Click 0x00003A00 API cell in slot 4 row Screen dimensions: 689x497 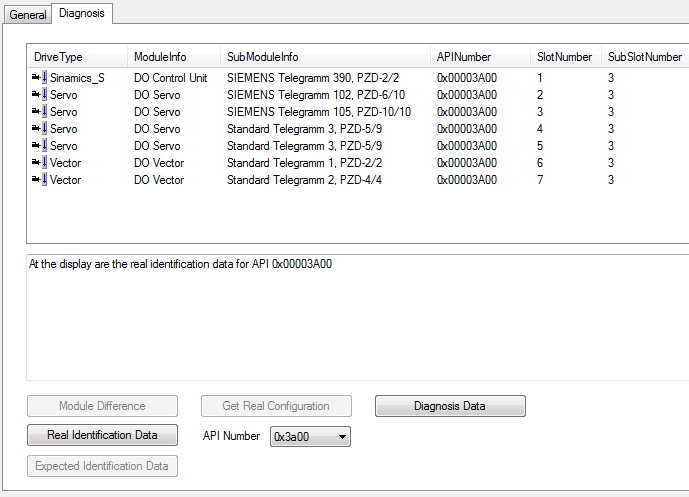[467, 129]
